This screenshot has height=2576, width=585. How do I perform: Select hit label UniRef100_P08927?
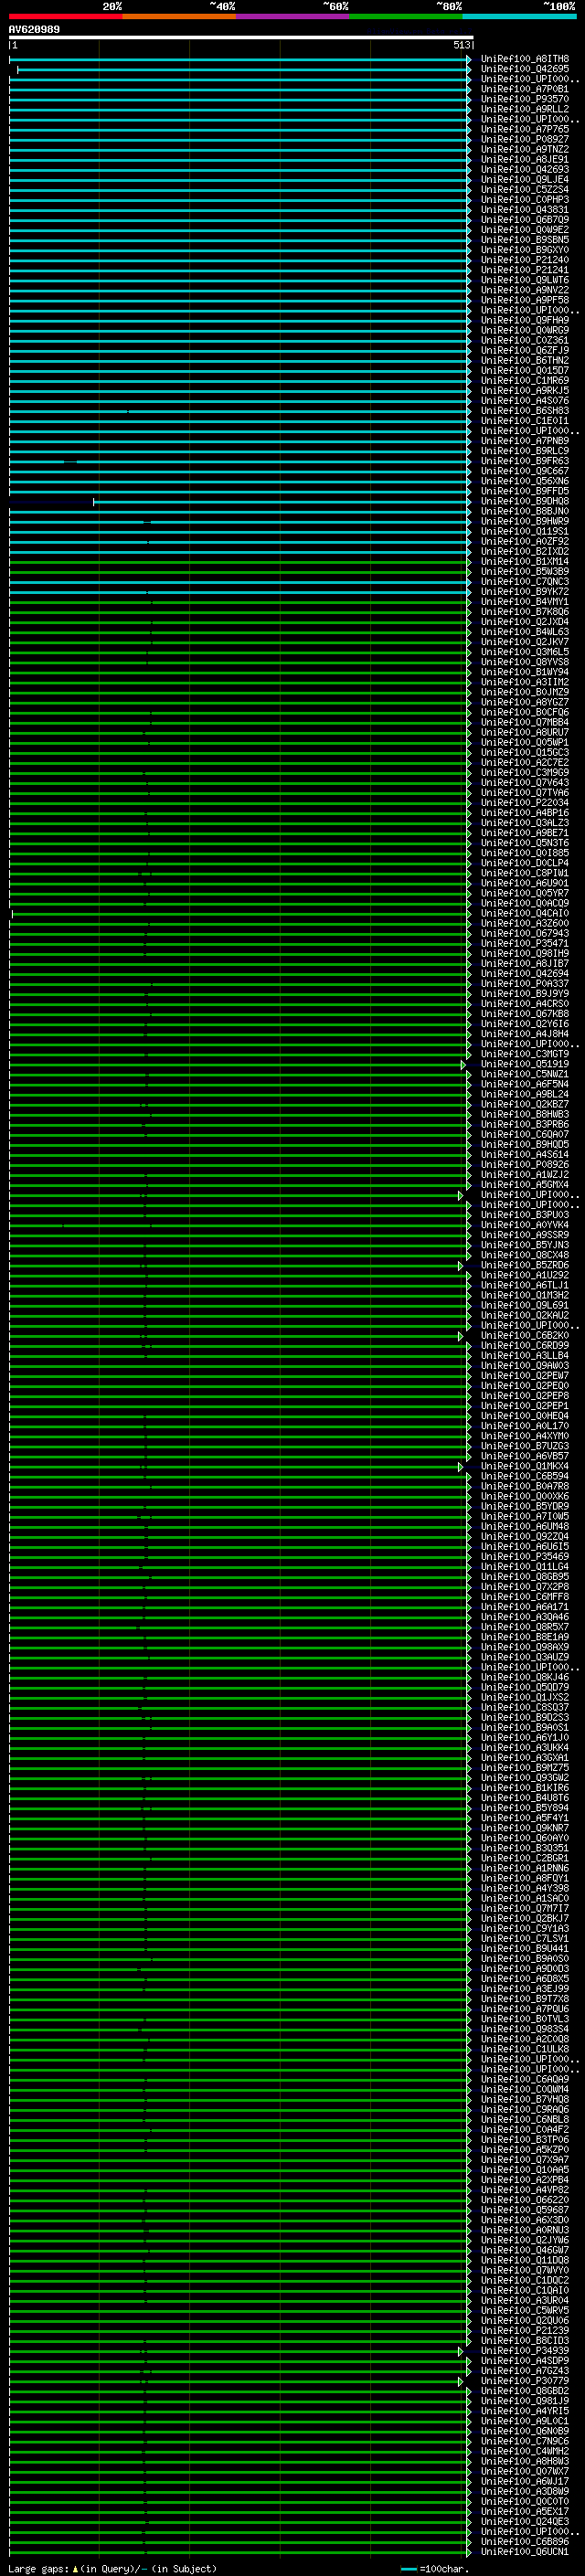click(x=525, y=139)
